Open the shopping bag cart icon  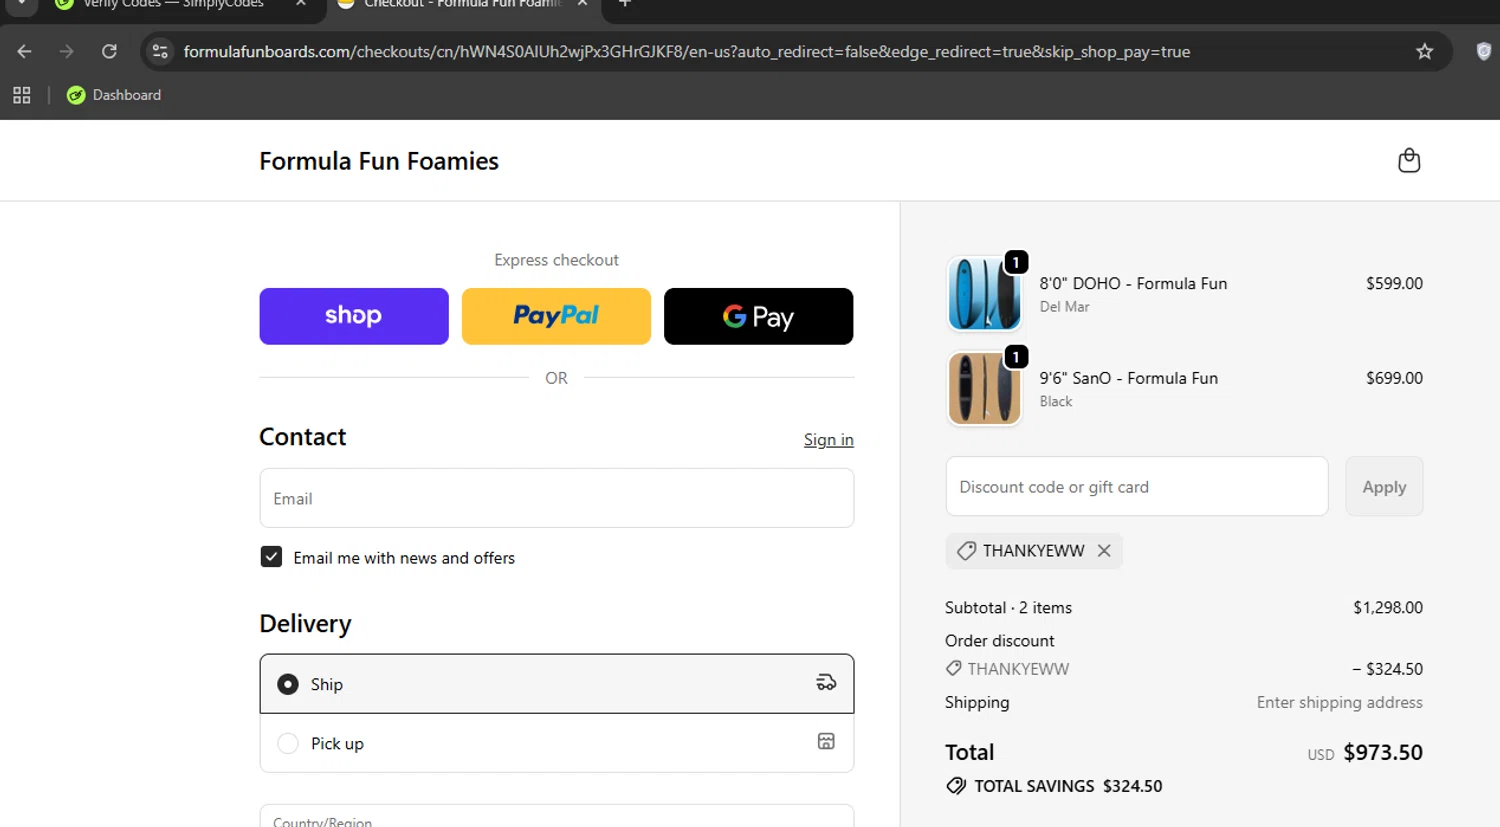[x=1408, y=161]
